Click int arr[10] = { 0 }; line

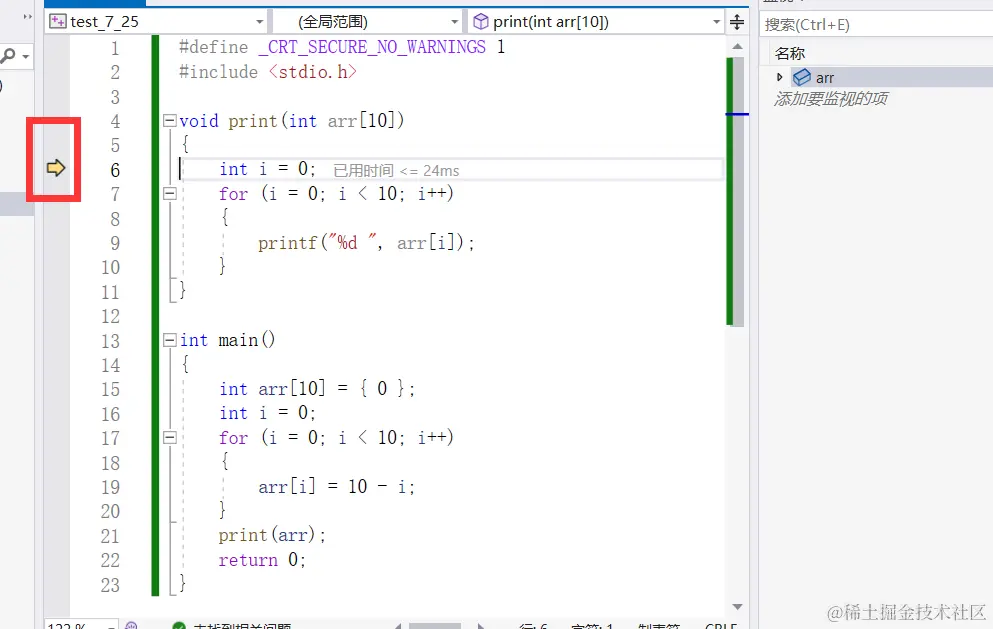[317, 388]
